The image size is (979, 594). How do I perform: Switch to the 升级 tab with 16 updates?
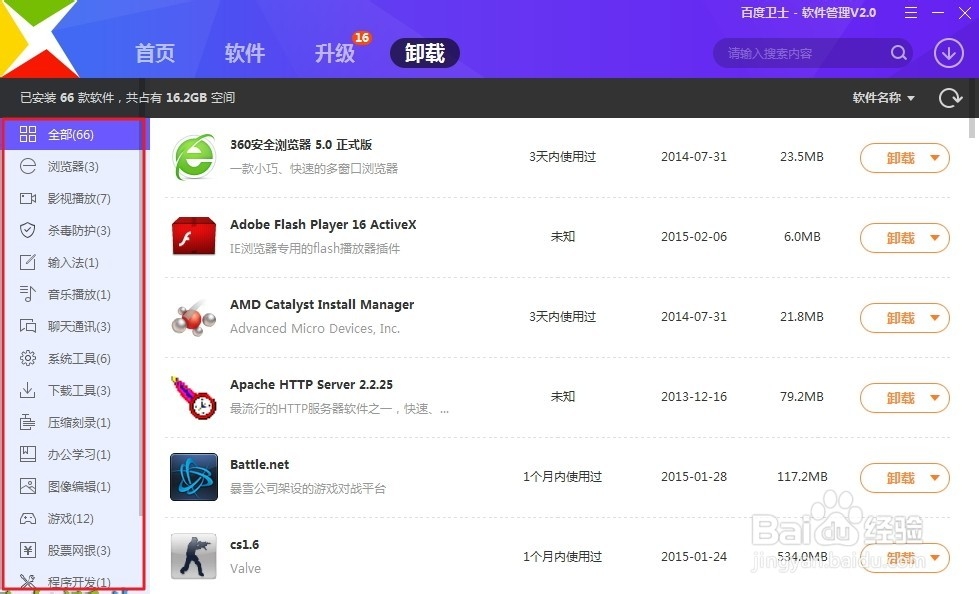point(335,53)
